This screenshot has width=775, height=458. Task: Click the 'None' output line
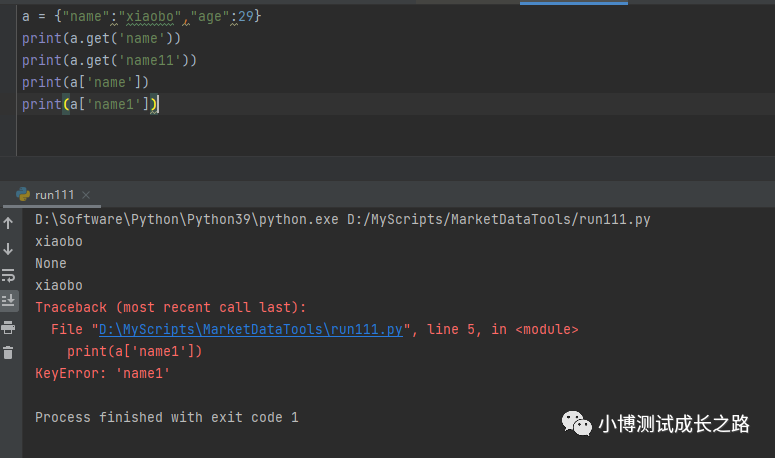[x=50, y=263]
